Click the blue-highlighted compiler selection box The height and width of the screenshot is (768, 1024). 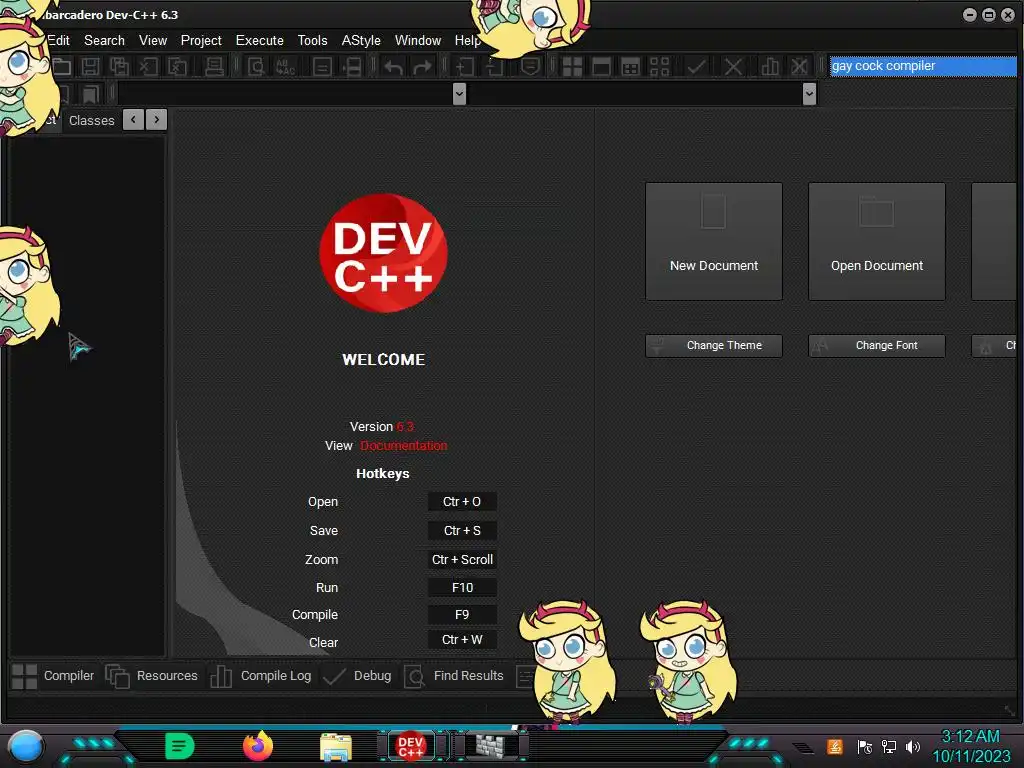coord(923,66)
